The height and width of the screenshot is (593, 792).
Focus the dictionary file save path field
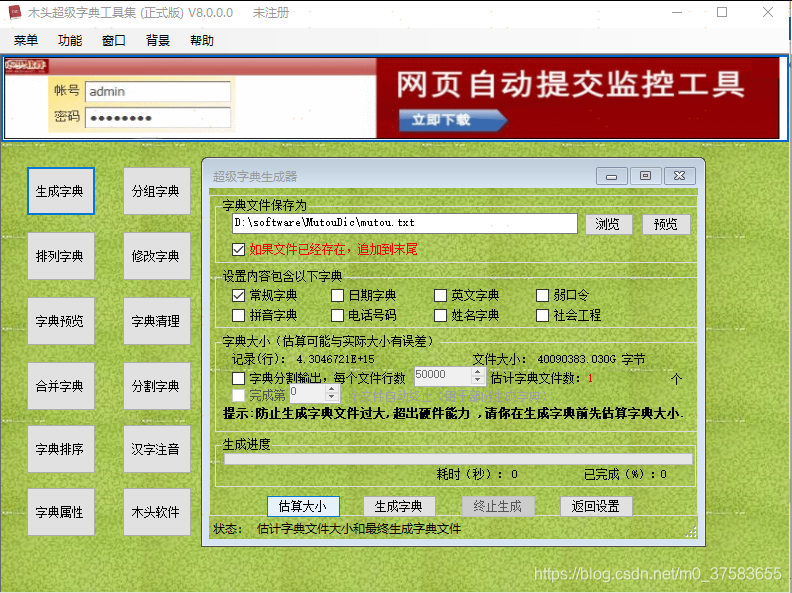405,223
